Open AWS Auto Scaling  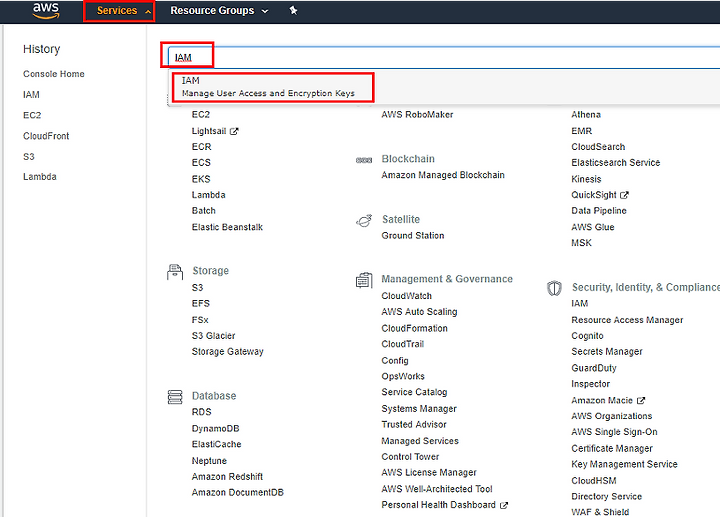coord(419,312)
